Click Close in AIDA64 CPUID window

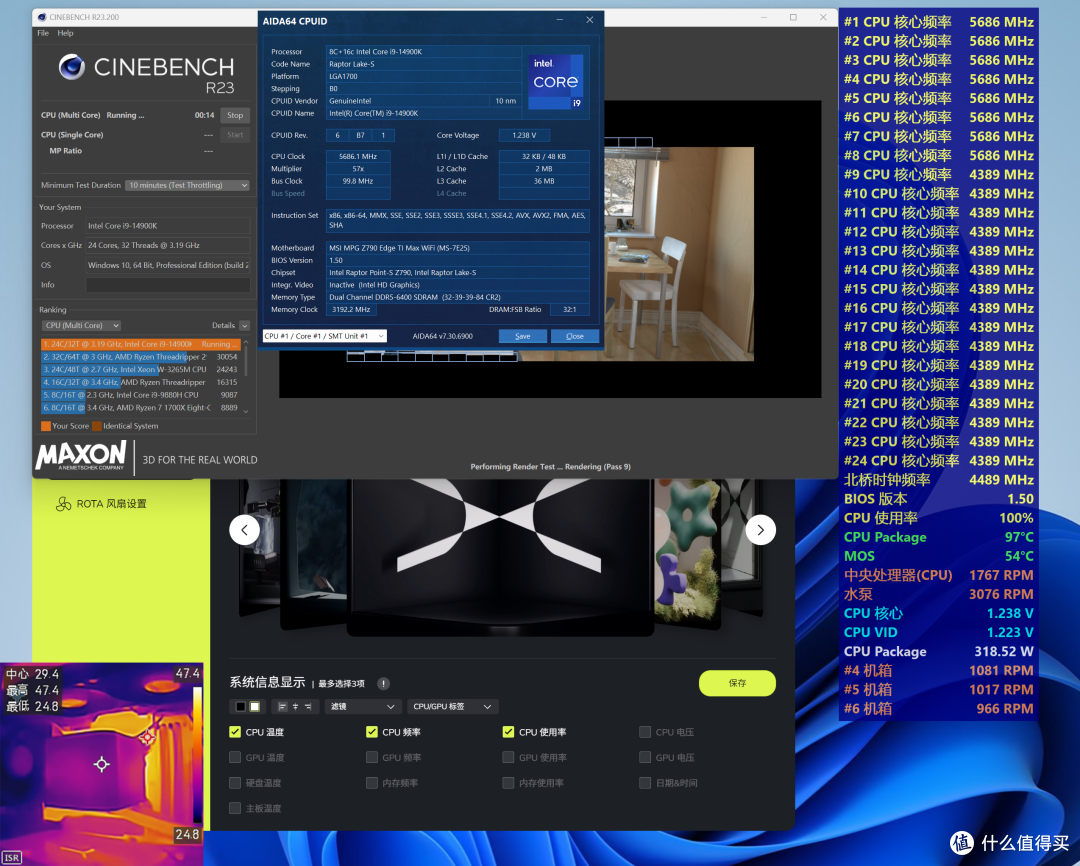tap(574, 336)
